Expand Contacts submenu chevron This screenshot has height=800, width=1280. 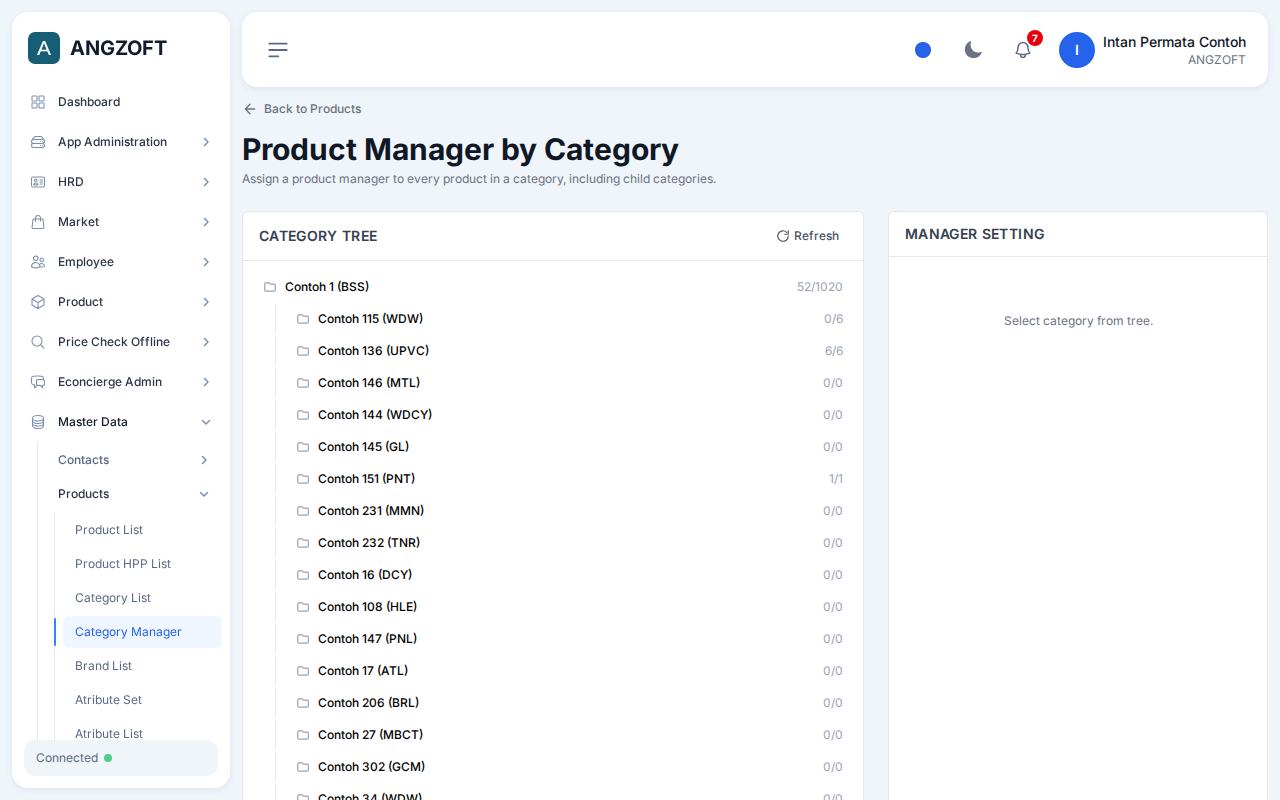[204, 460]
